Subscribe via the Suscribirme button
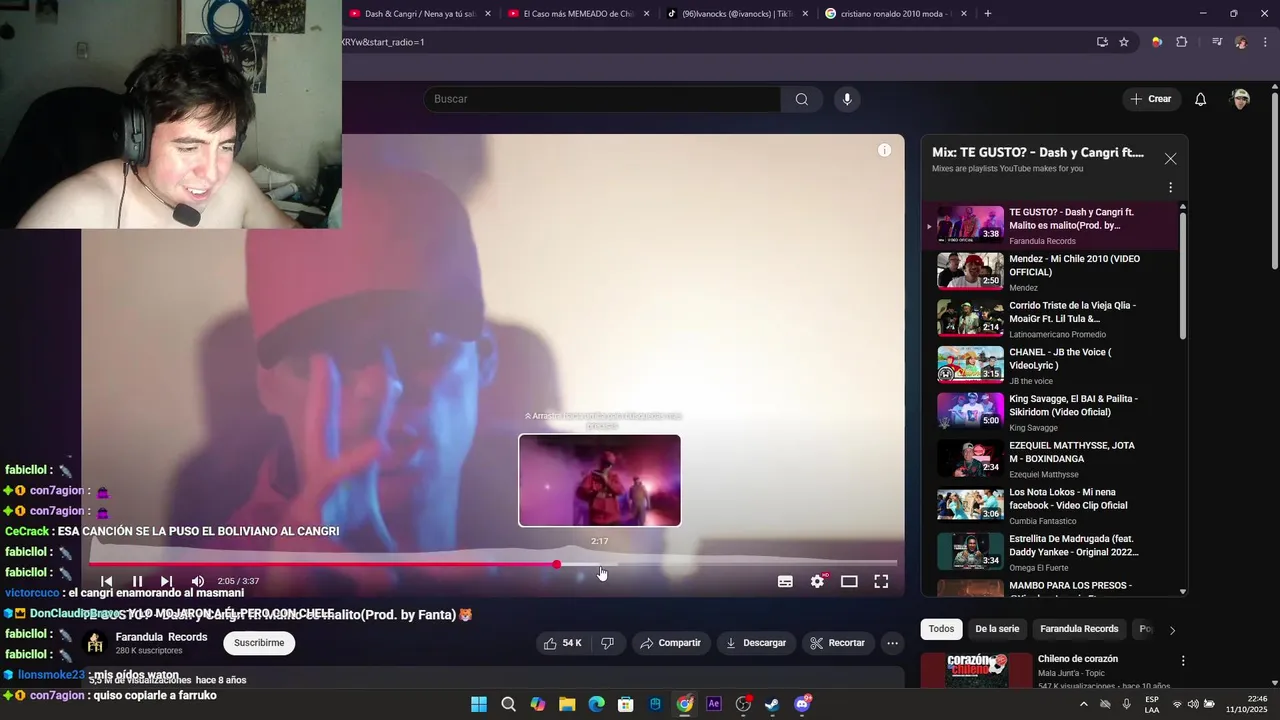Viewport: 1280px width, 720px height. point(259,643)
